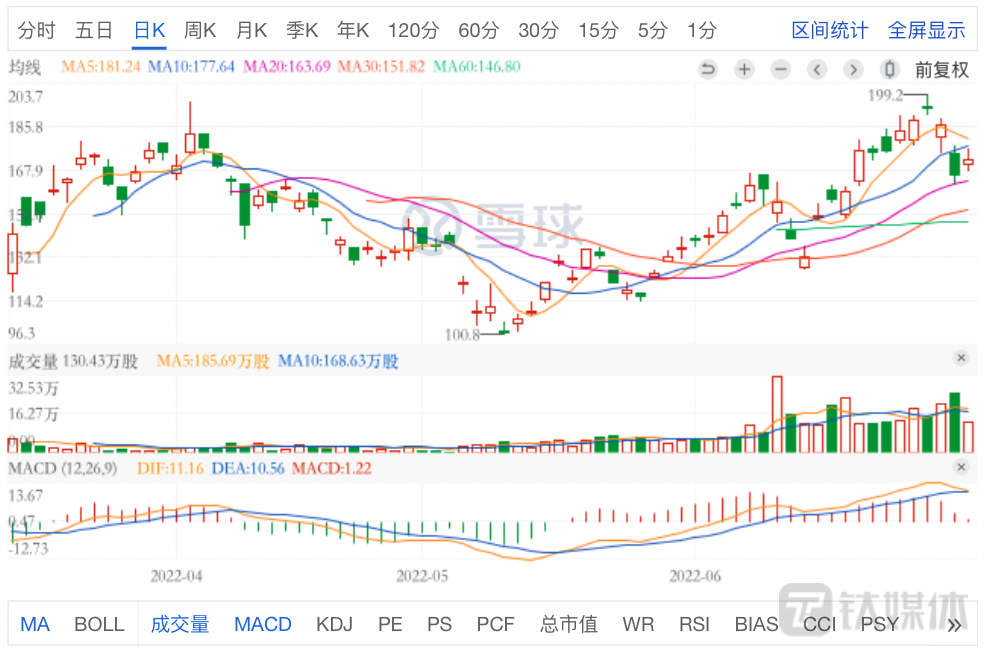Viewport: 986px width, 655px height.
Task: Disable the MA moving average overlay
Action: (35, 624)
